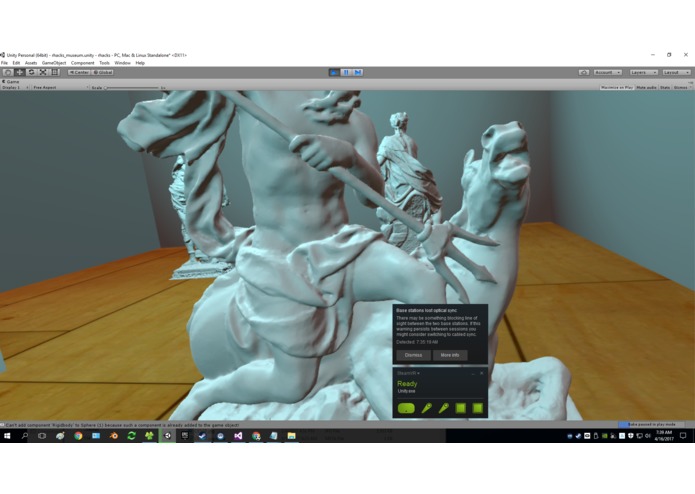Adjust the Game view Scale slider

[x=132, y=88]
